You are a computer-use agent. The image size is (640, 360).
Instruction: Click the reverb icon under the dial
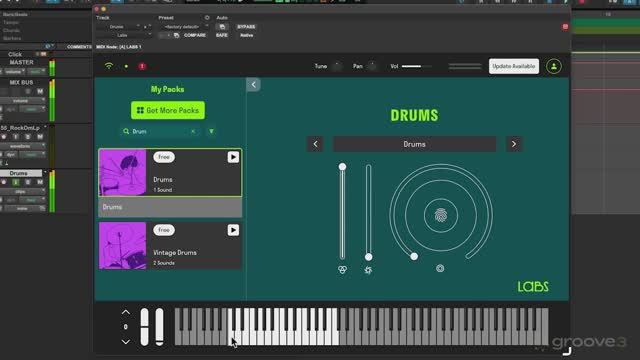tap(440, 268)
